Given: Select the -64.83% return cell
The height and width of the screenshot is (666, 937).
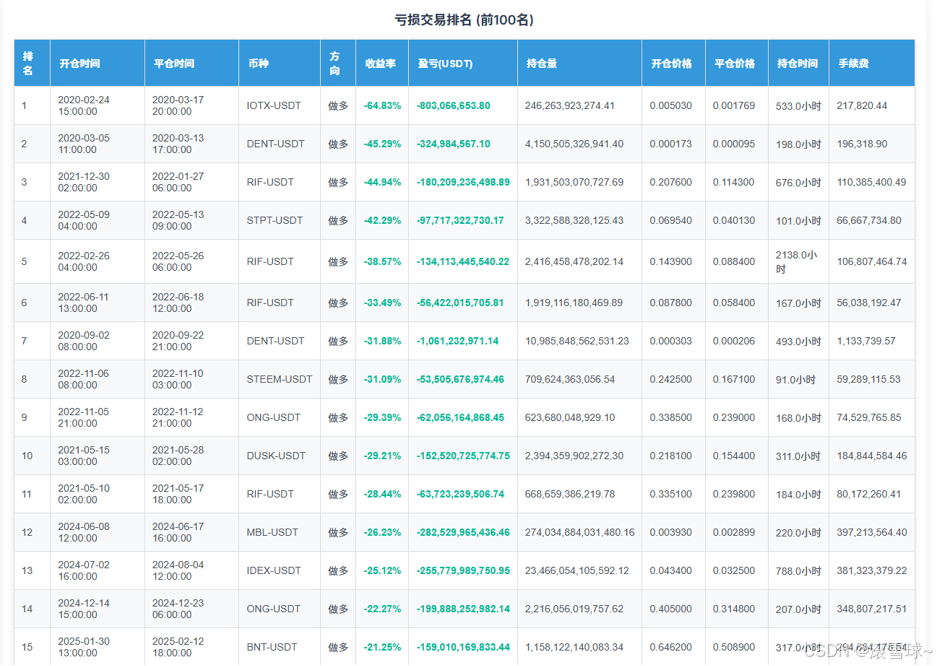Looking at the screenshot, I should pyautogui.click(x=382, y=106).
